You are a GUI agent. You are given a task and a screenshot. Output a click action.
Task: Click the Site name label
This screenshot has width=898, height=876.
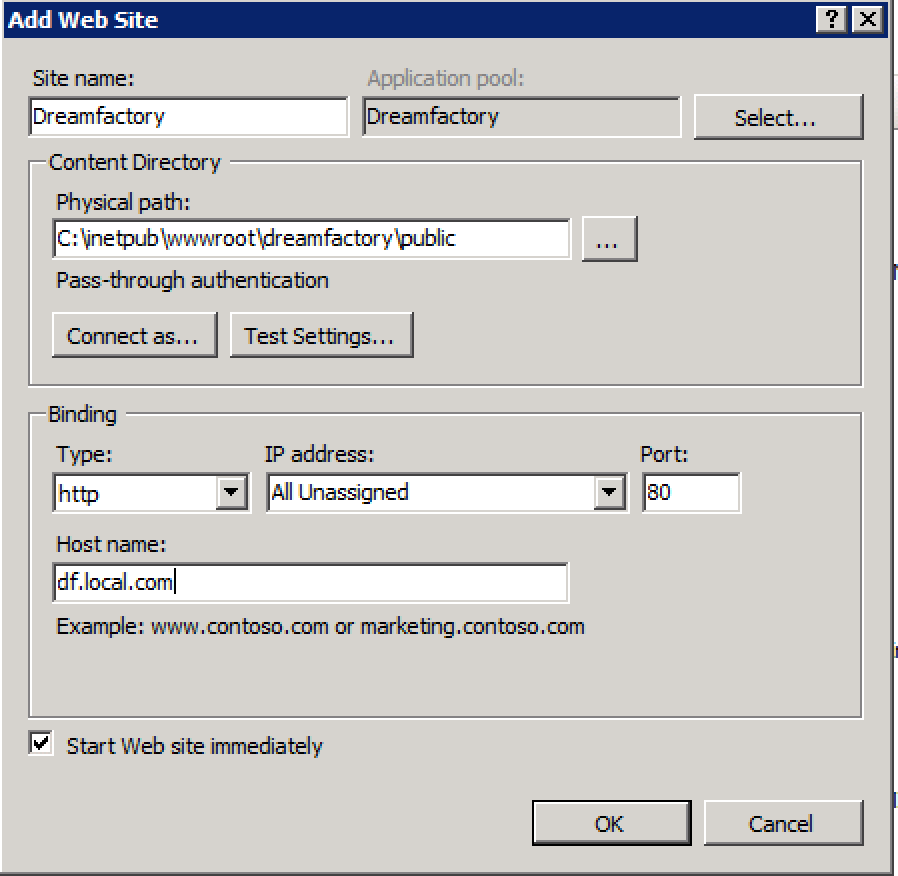pyautogui.click(x=83, y=78)
